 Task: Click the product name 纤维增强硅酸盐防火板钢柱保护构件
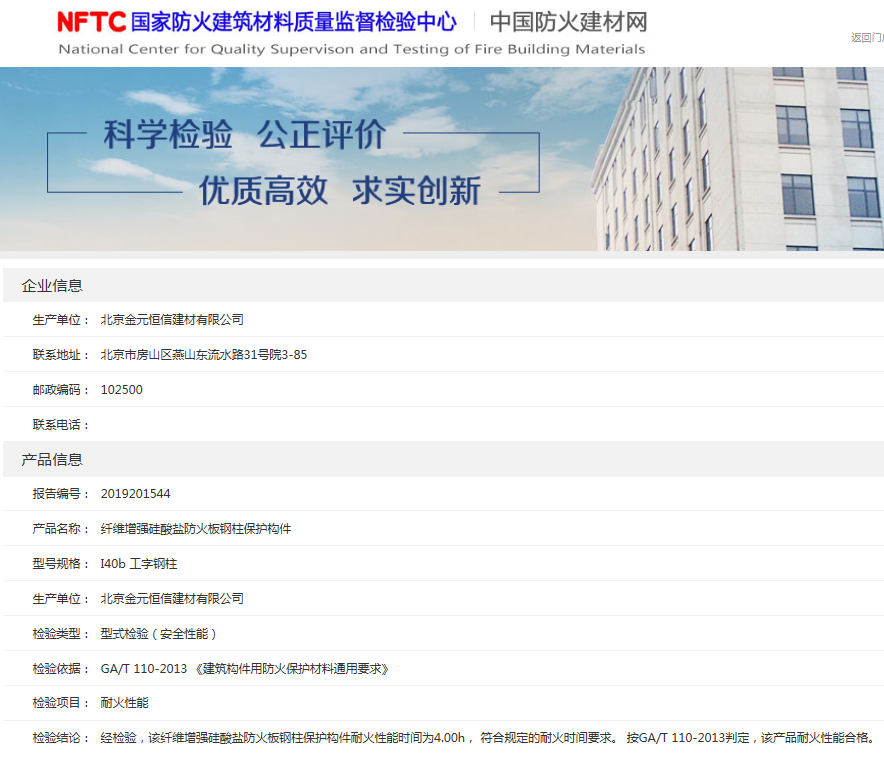[196, 529]
